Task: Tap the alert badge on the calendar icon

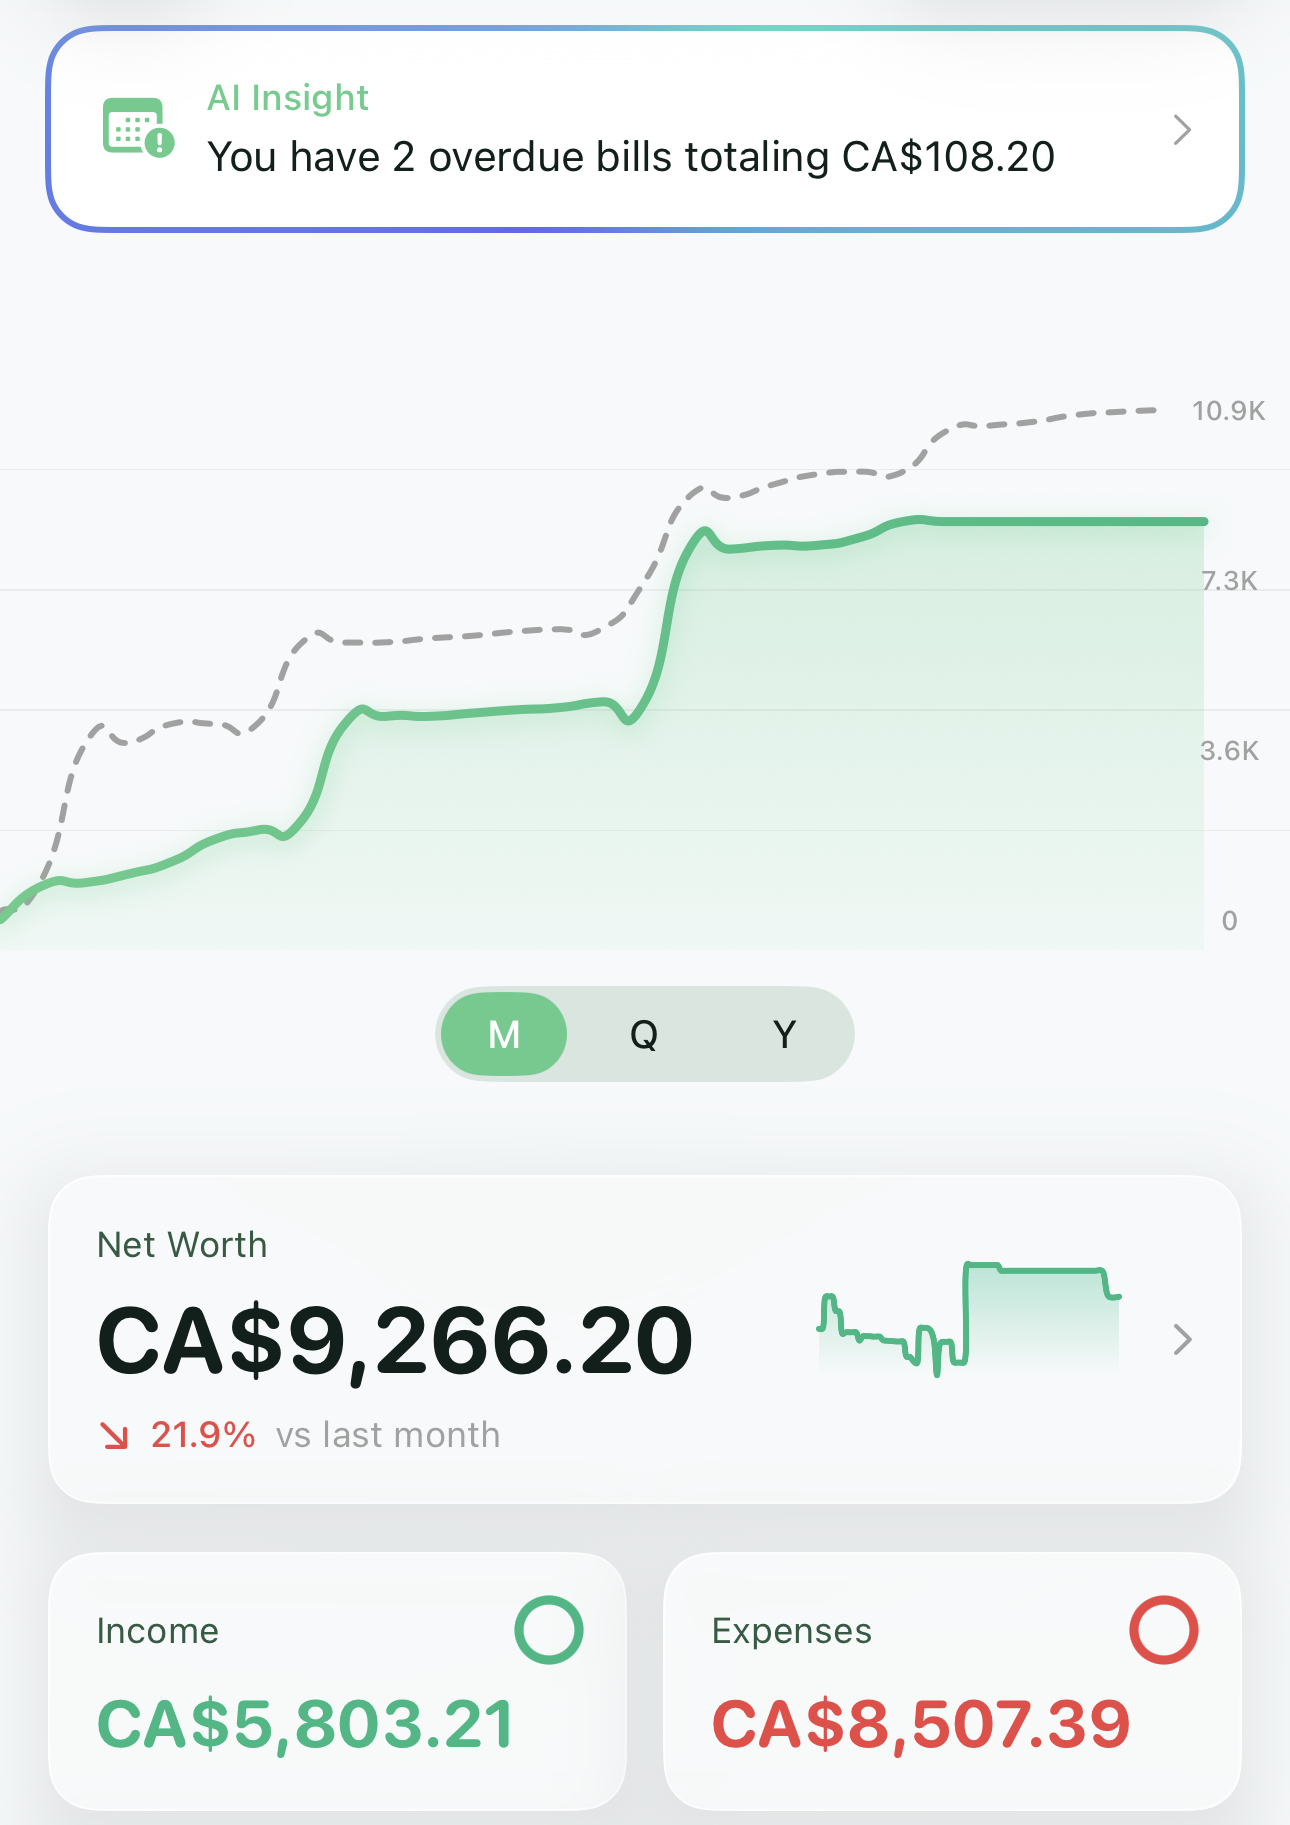Action: tap(160, 144)
